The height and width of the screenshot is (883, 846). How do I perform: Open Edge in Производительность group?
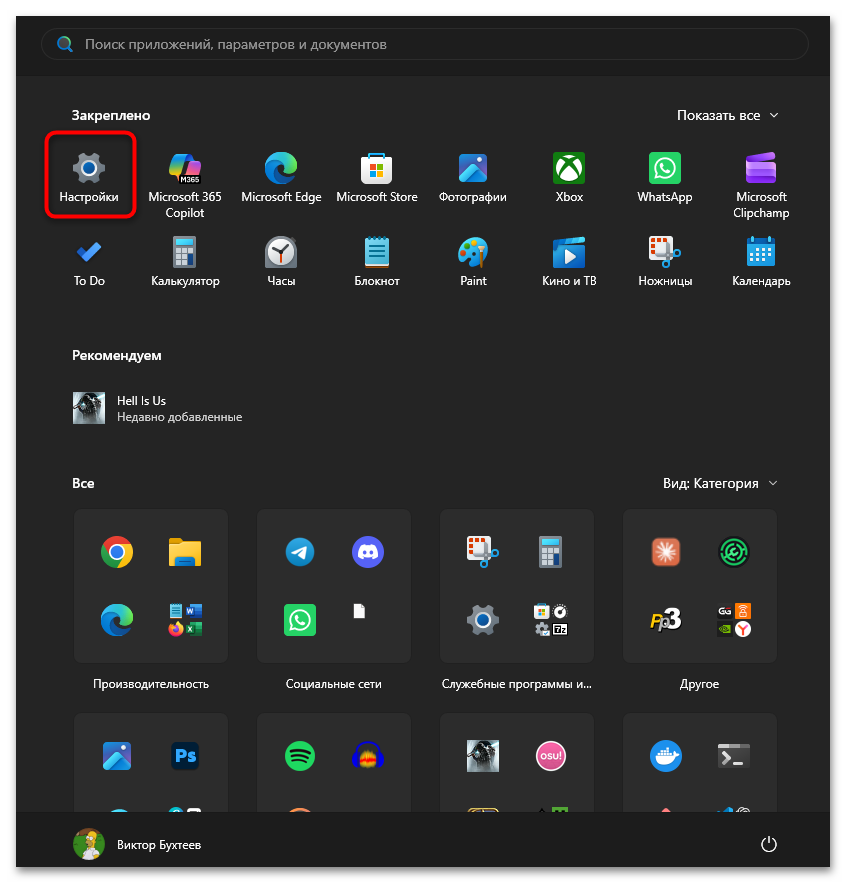pos(117,620)
